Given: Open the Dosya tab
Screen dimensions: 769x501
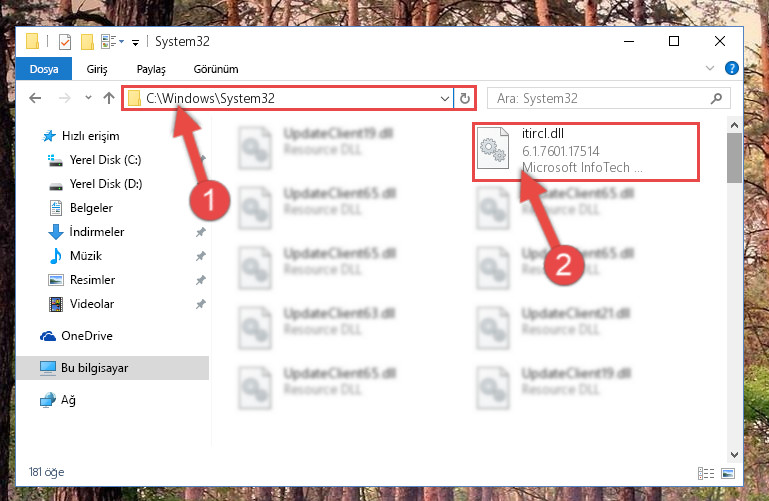Looking at the screenshot, I should click(x=44, y=69).
